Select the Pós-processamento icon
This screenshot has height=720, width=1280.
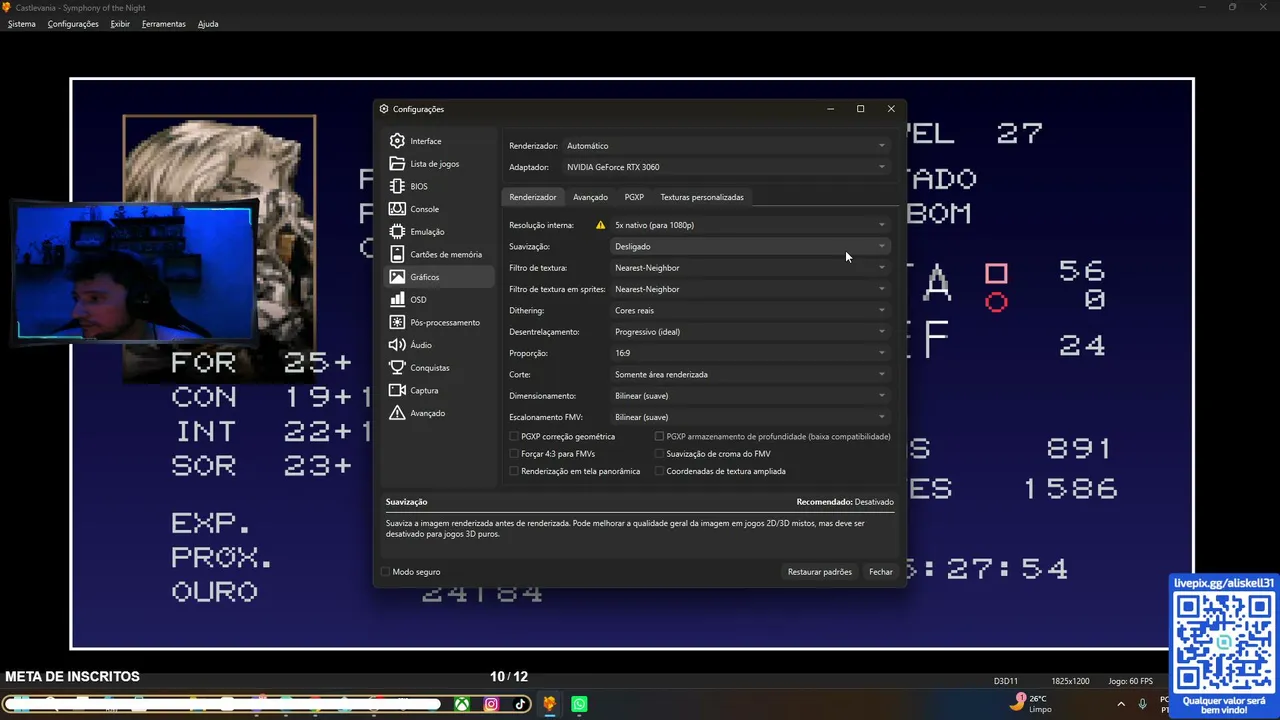(x=397, y=322)
